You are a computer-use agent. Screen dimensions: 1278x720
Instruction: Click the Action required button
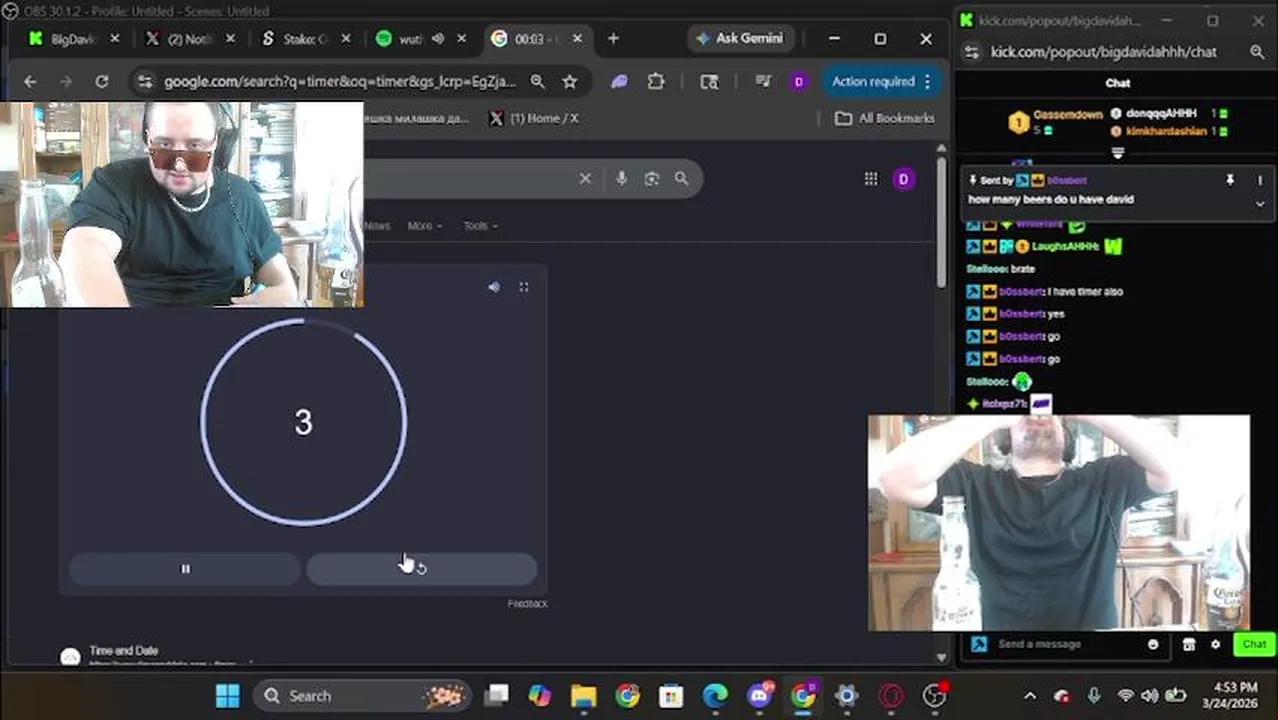pyautogui.click(x=874, y=82)
